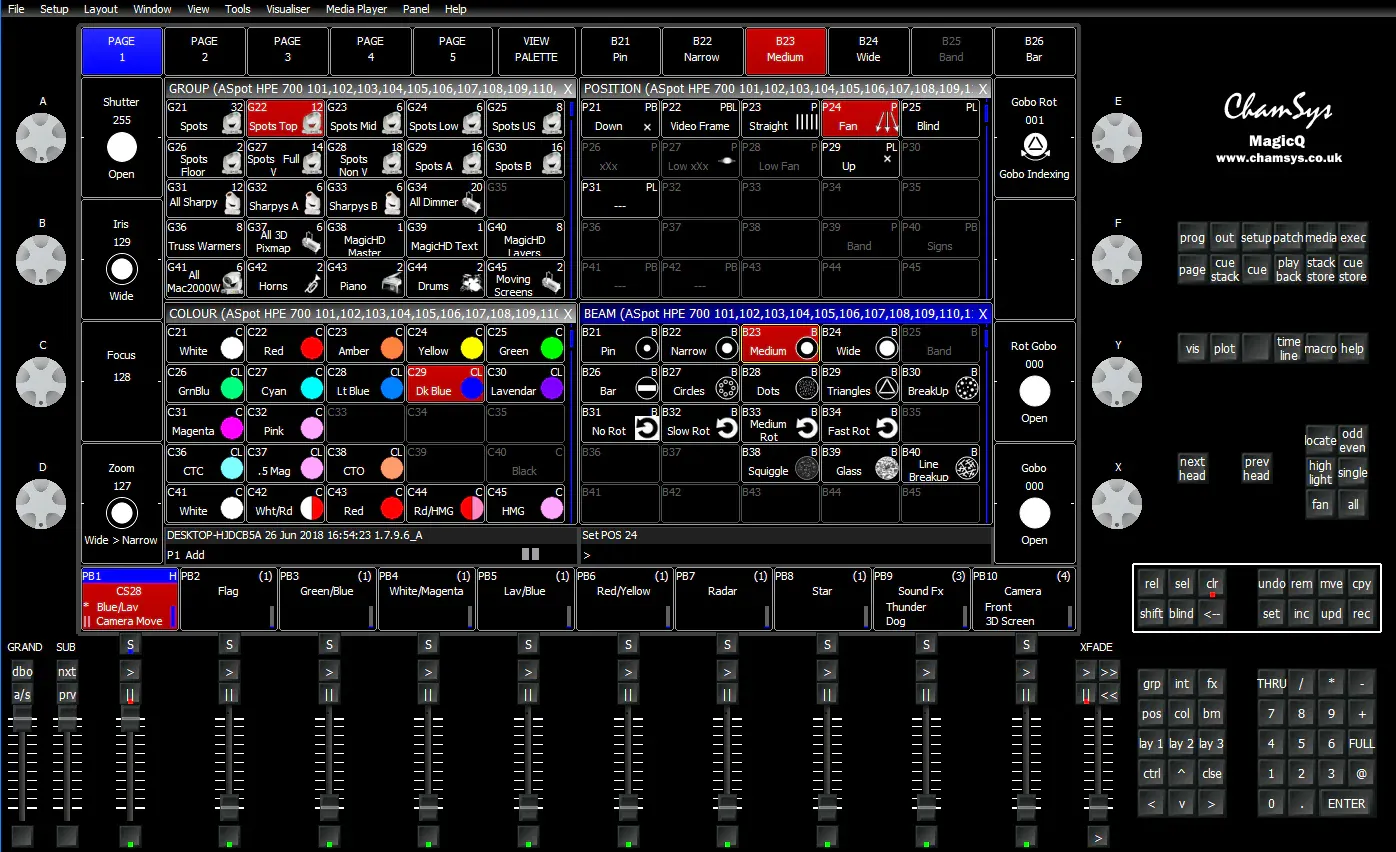Apply the No Rot beam palette B31
The image size is (1396, 852).
620,423
